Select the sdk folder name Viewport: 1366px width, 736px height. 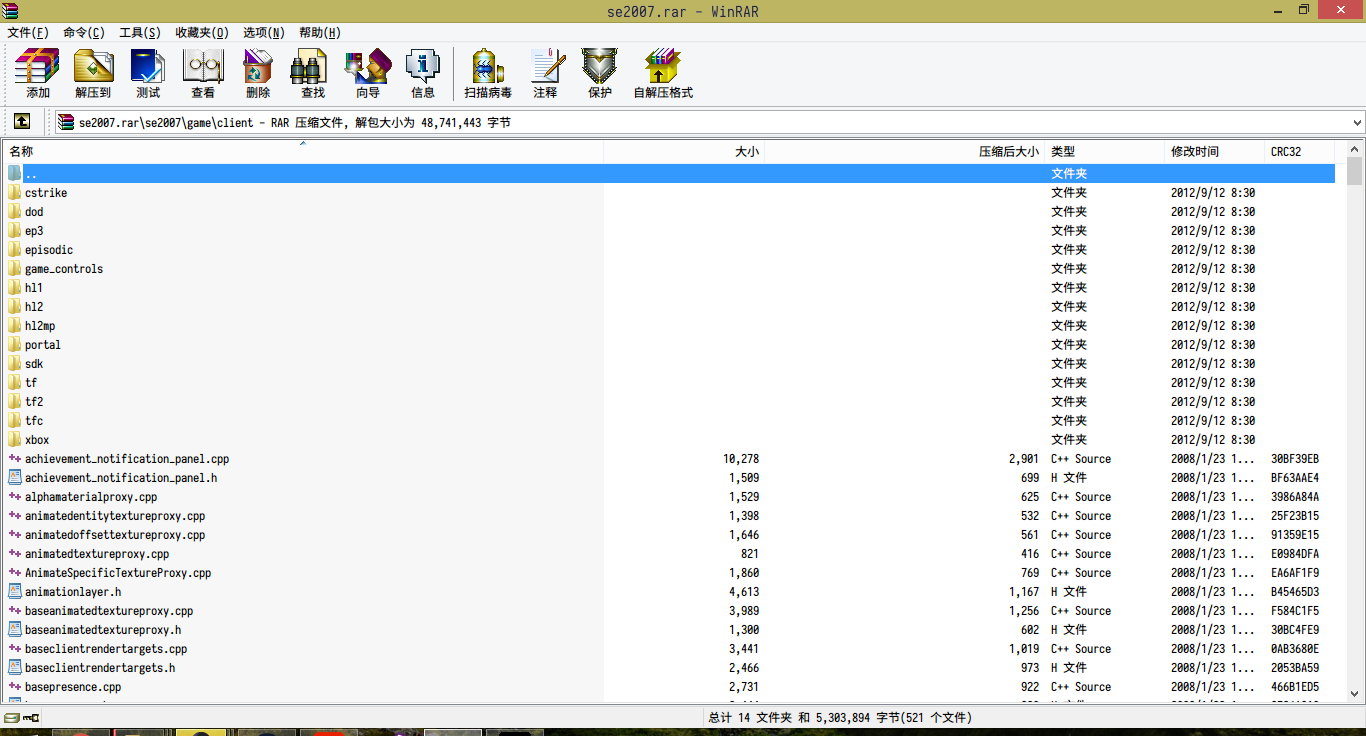click(x=34, y=364)
